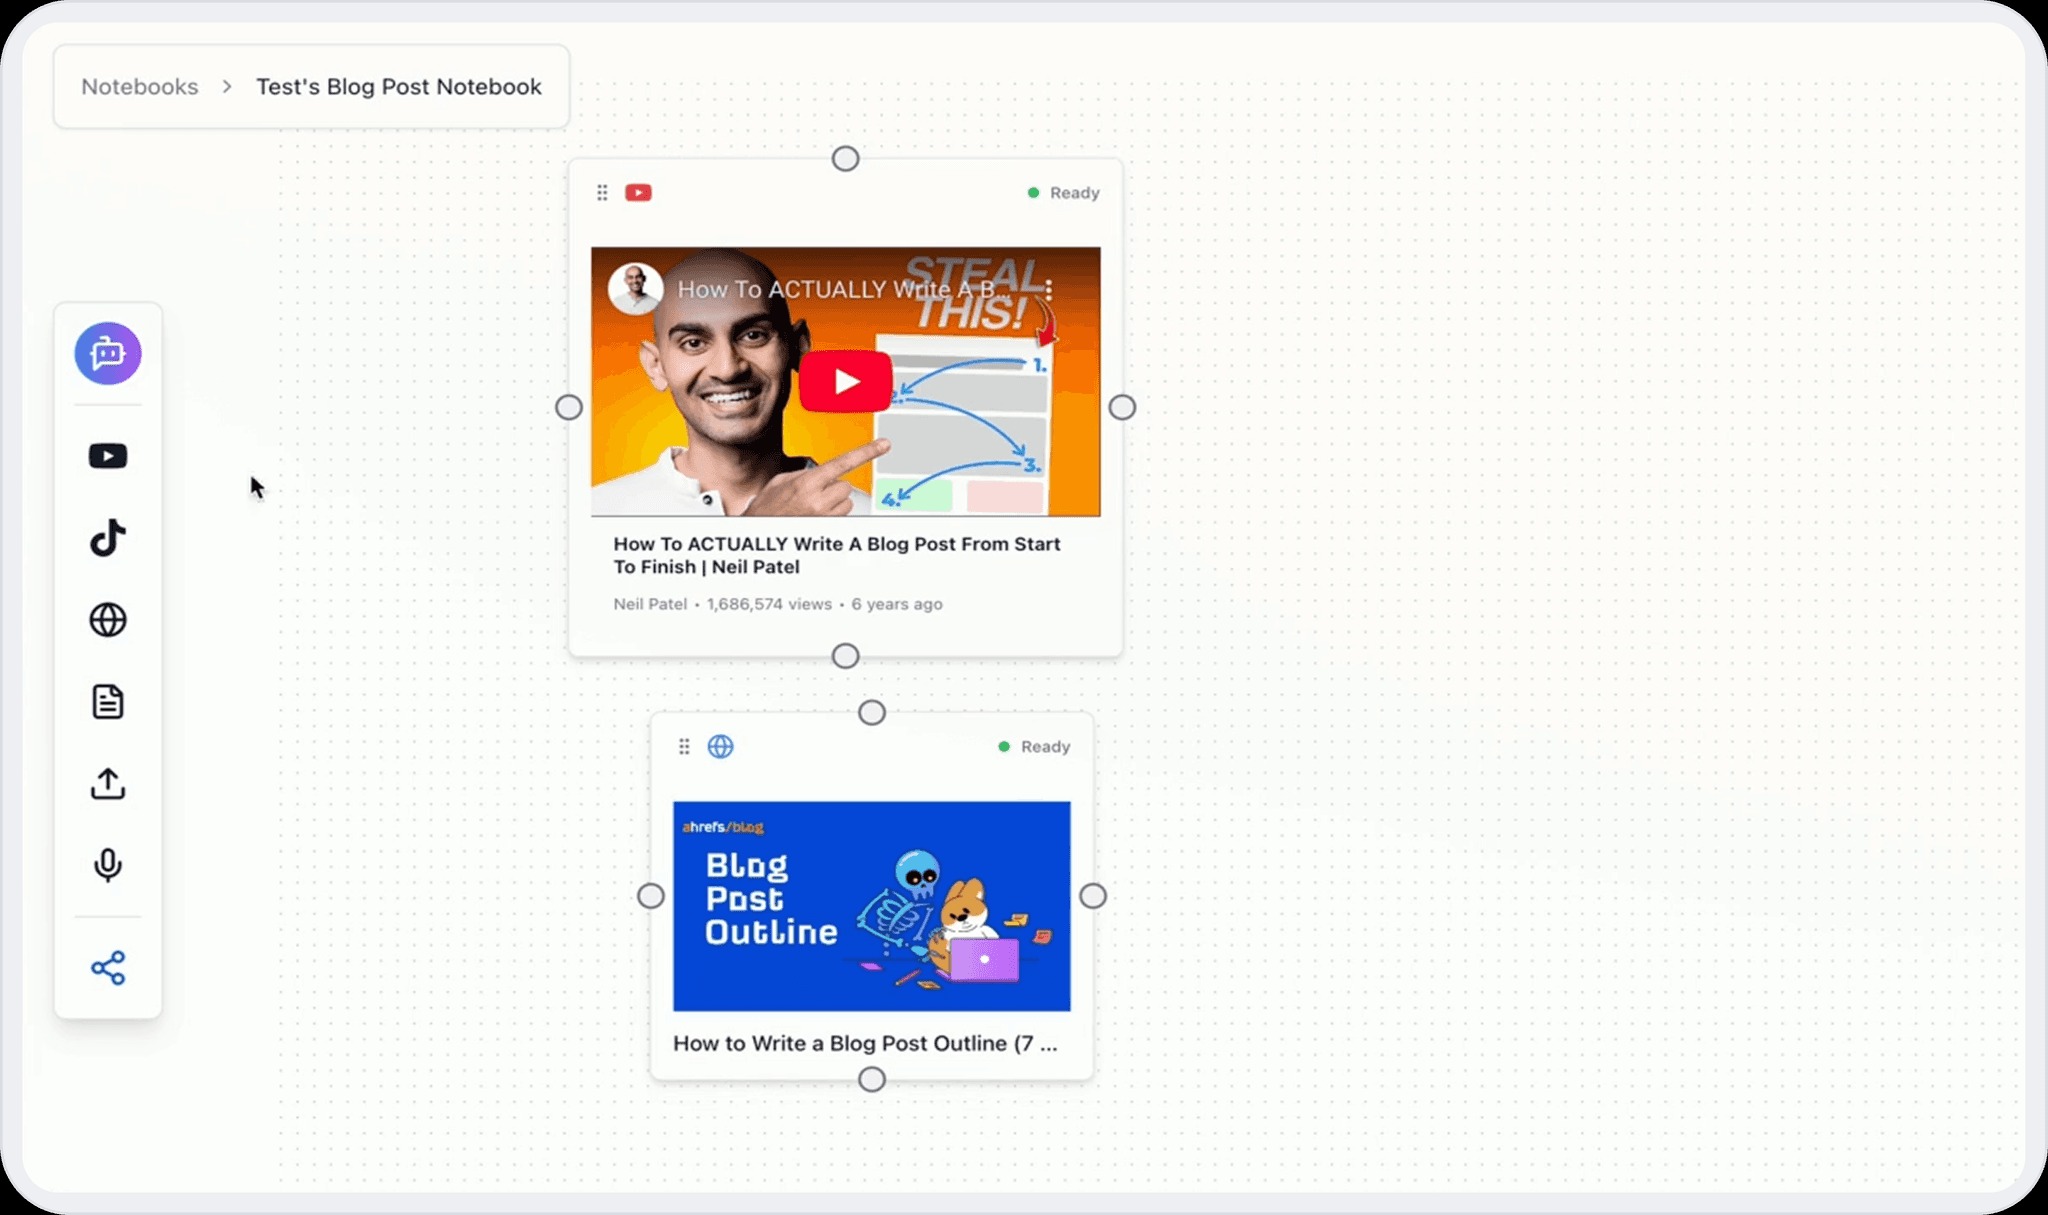The image size is (2048, 1215).
Task: Play the Neil Patel YouTube video
Action: (846, 381)
